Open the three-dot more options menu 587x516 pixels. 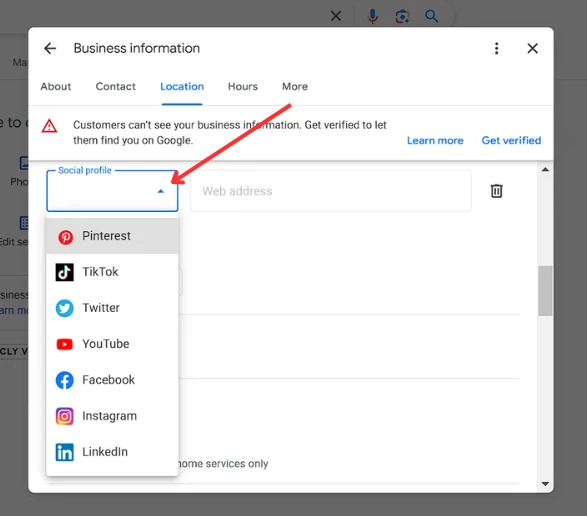496,48
